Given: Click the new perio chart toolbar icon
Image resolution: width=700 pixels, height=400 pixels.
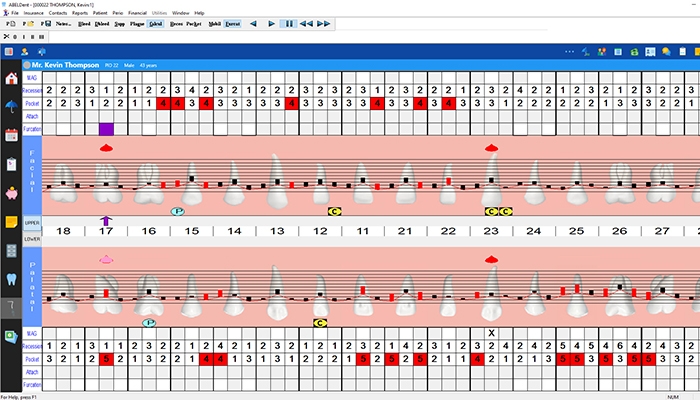Looking at the screenshot, I should point(11,24).
